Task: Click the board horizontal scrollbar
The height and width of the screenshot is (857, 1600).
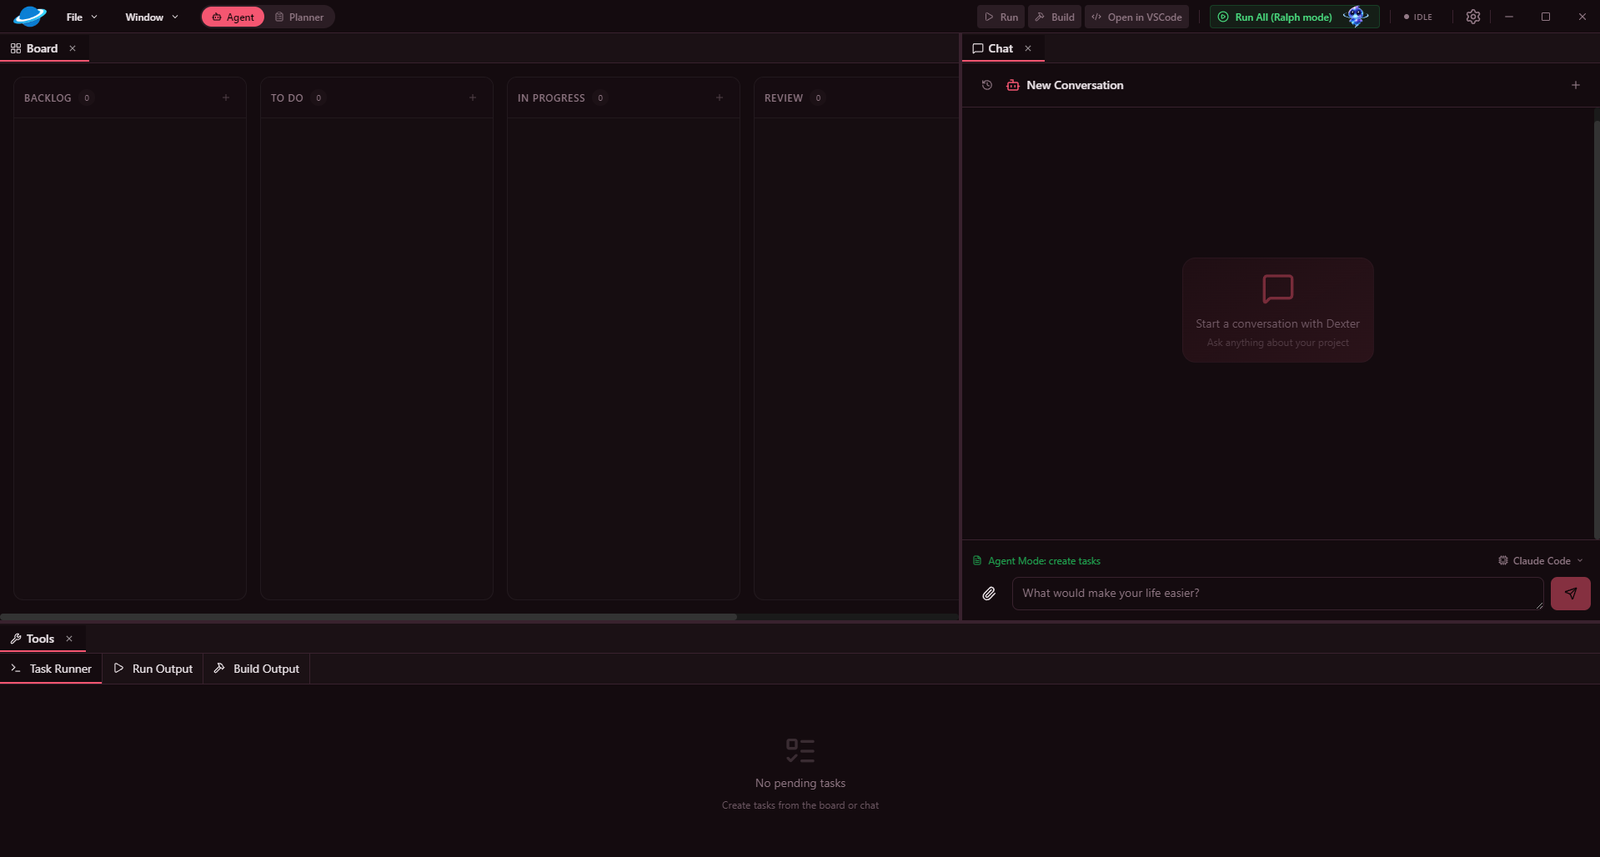Action: 369,617
